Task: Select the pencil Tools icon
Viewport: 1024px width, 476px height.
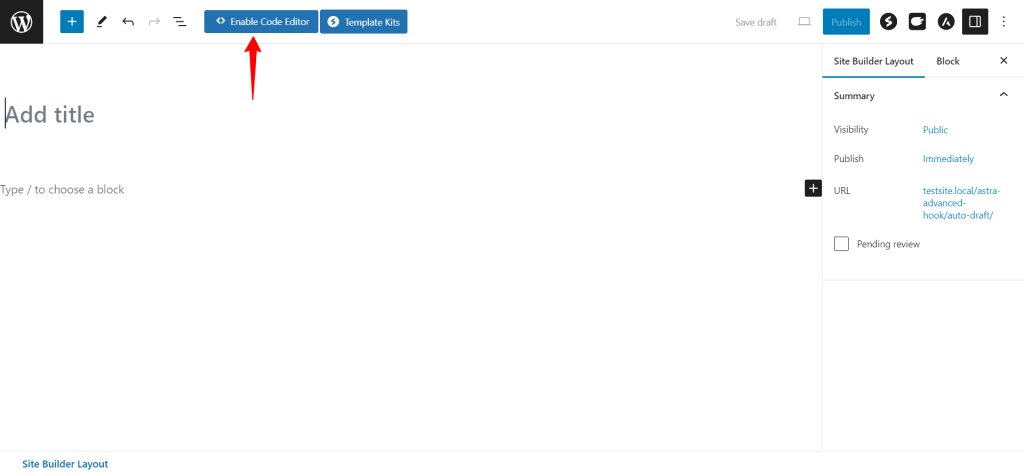Action: click(101, 22)
